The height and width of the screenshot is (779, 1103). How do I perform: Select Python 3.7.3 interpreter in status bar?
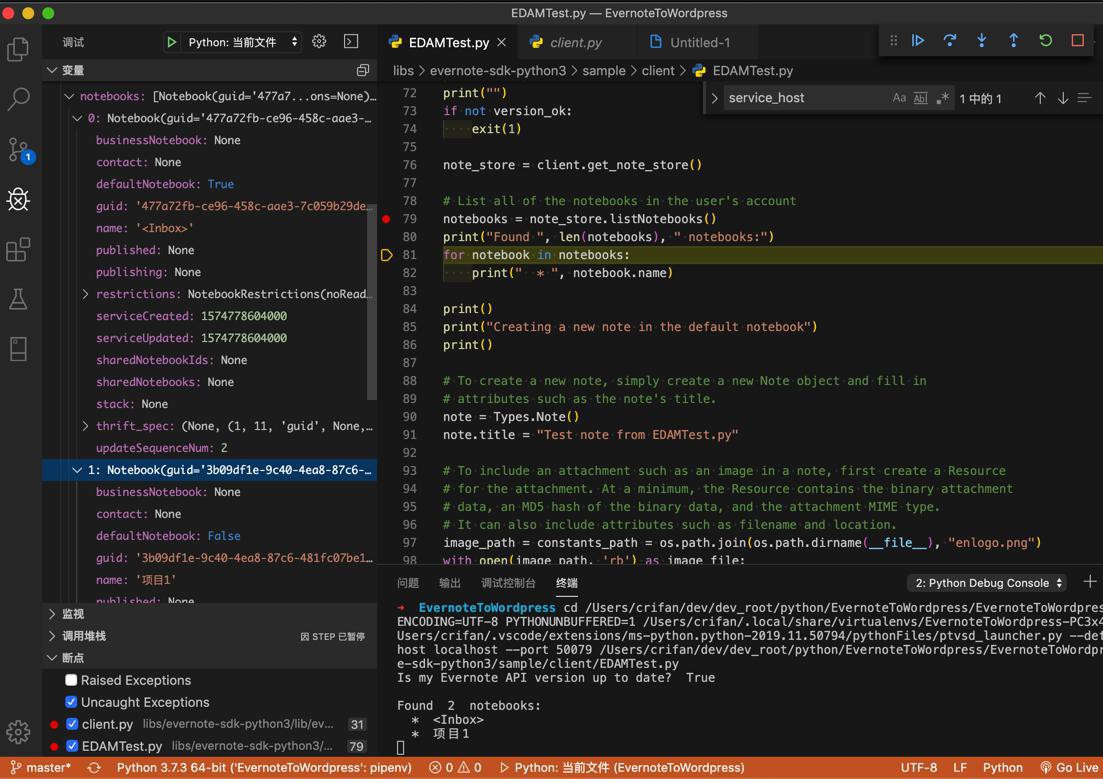[x=264, y=768]
